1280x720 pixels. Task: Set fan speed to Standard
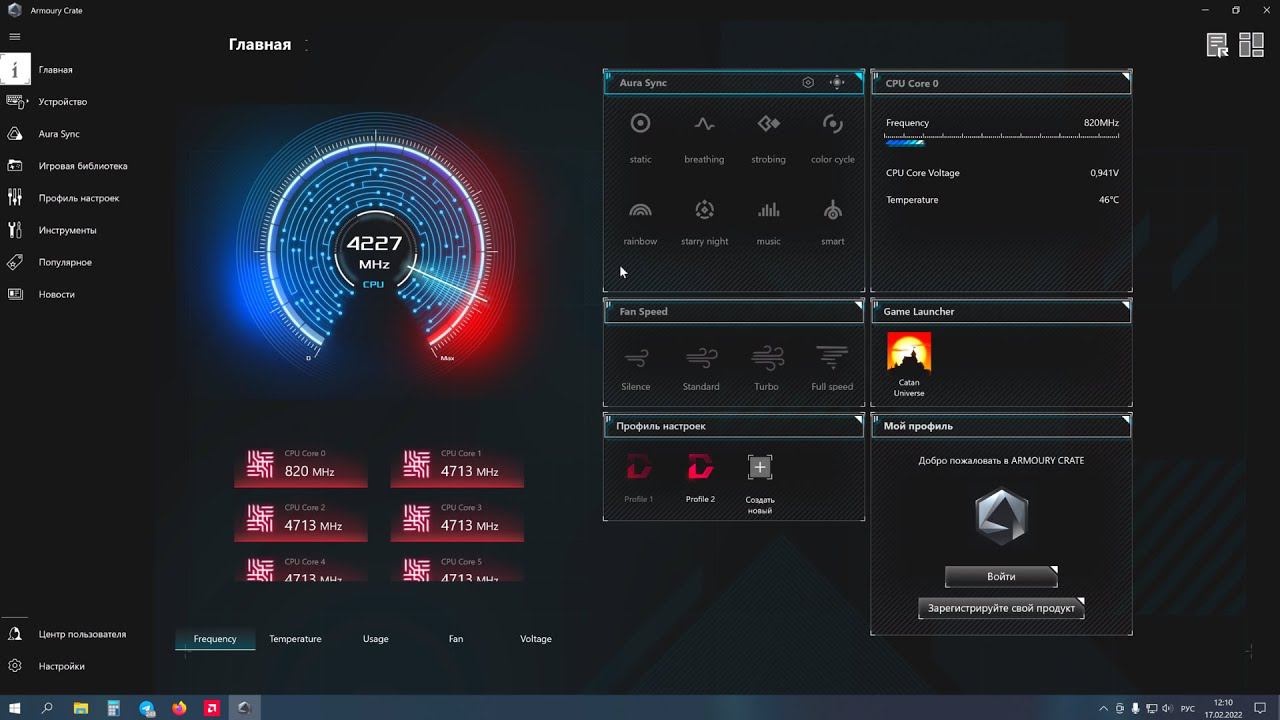pos(701,368)
